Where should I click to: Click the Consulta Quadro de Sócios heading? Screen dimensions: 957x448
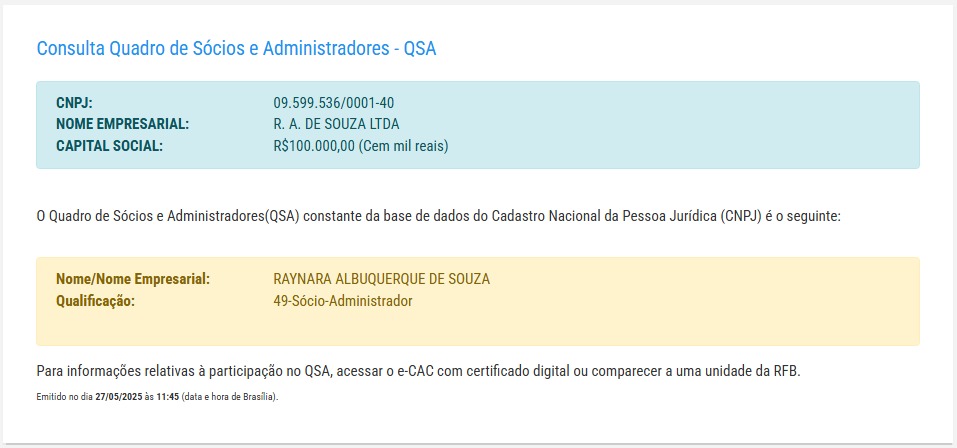click(x=236, y=48)
